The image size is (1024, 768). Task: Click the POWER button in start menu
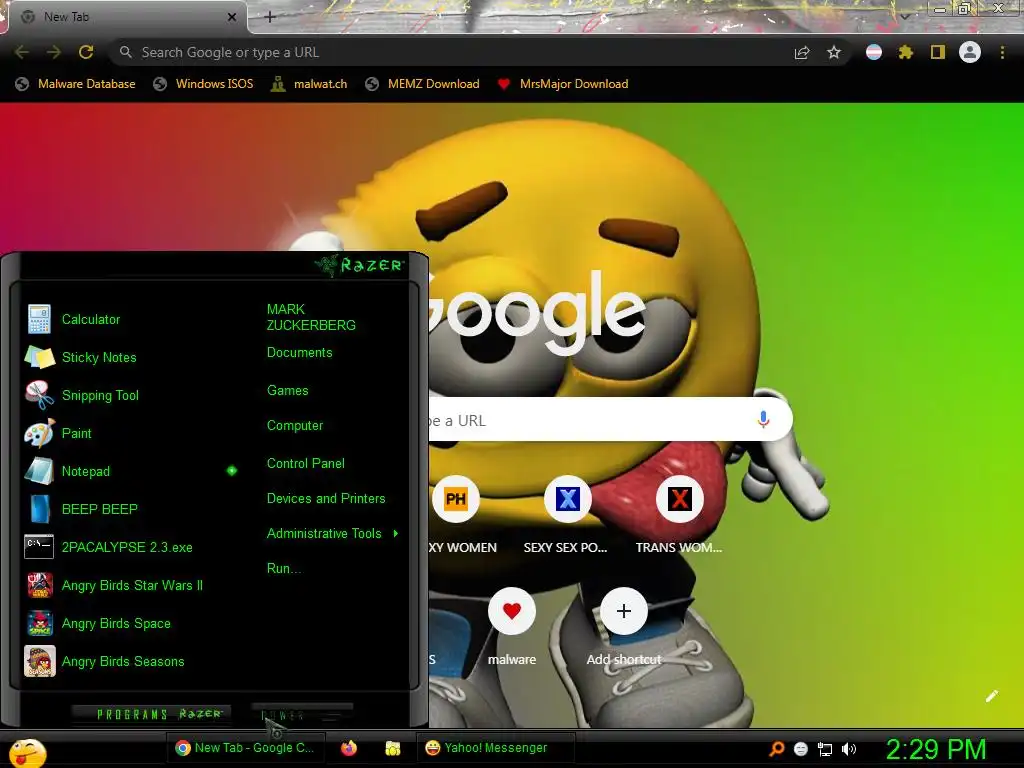click(x=302, y=714)
